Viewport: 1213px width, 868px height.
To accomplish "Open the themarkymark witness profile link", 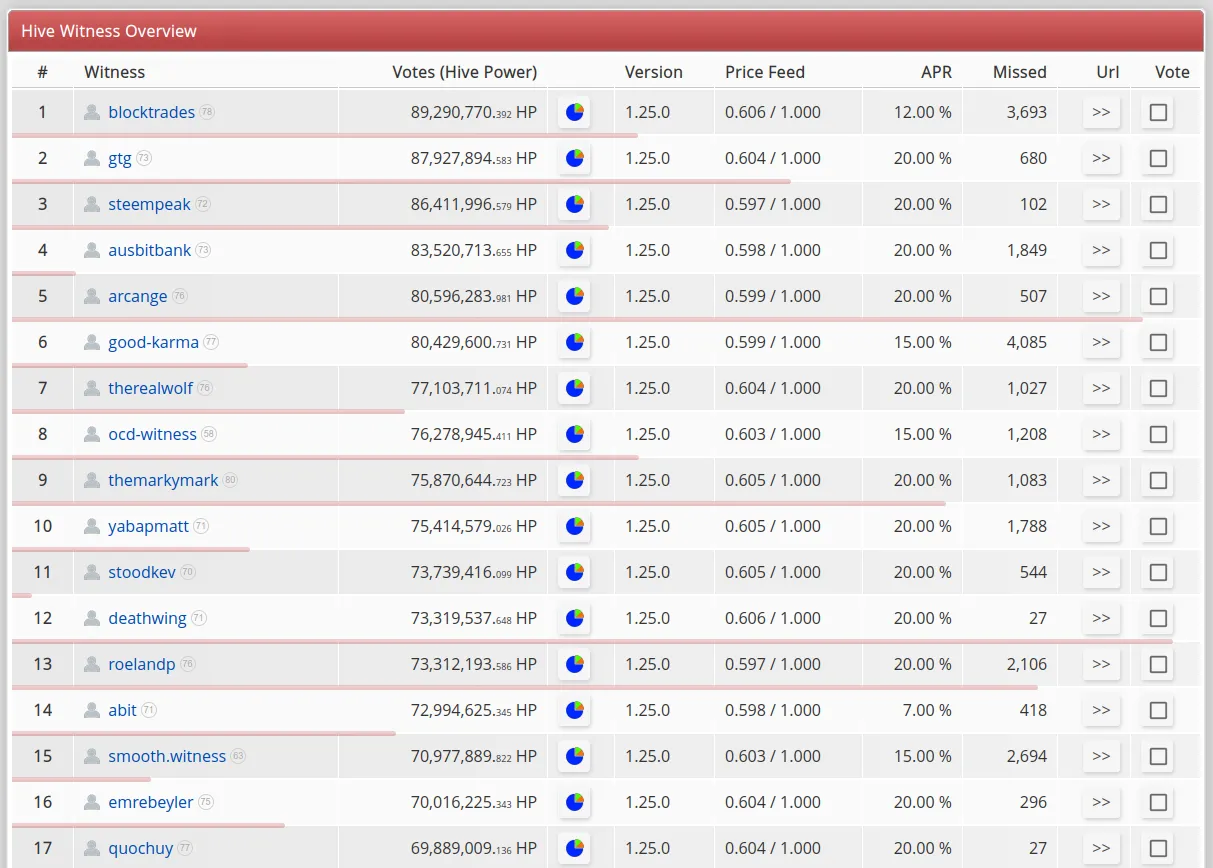I will [x=163, y=480].
